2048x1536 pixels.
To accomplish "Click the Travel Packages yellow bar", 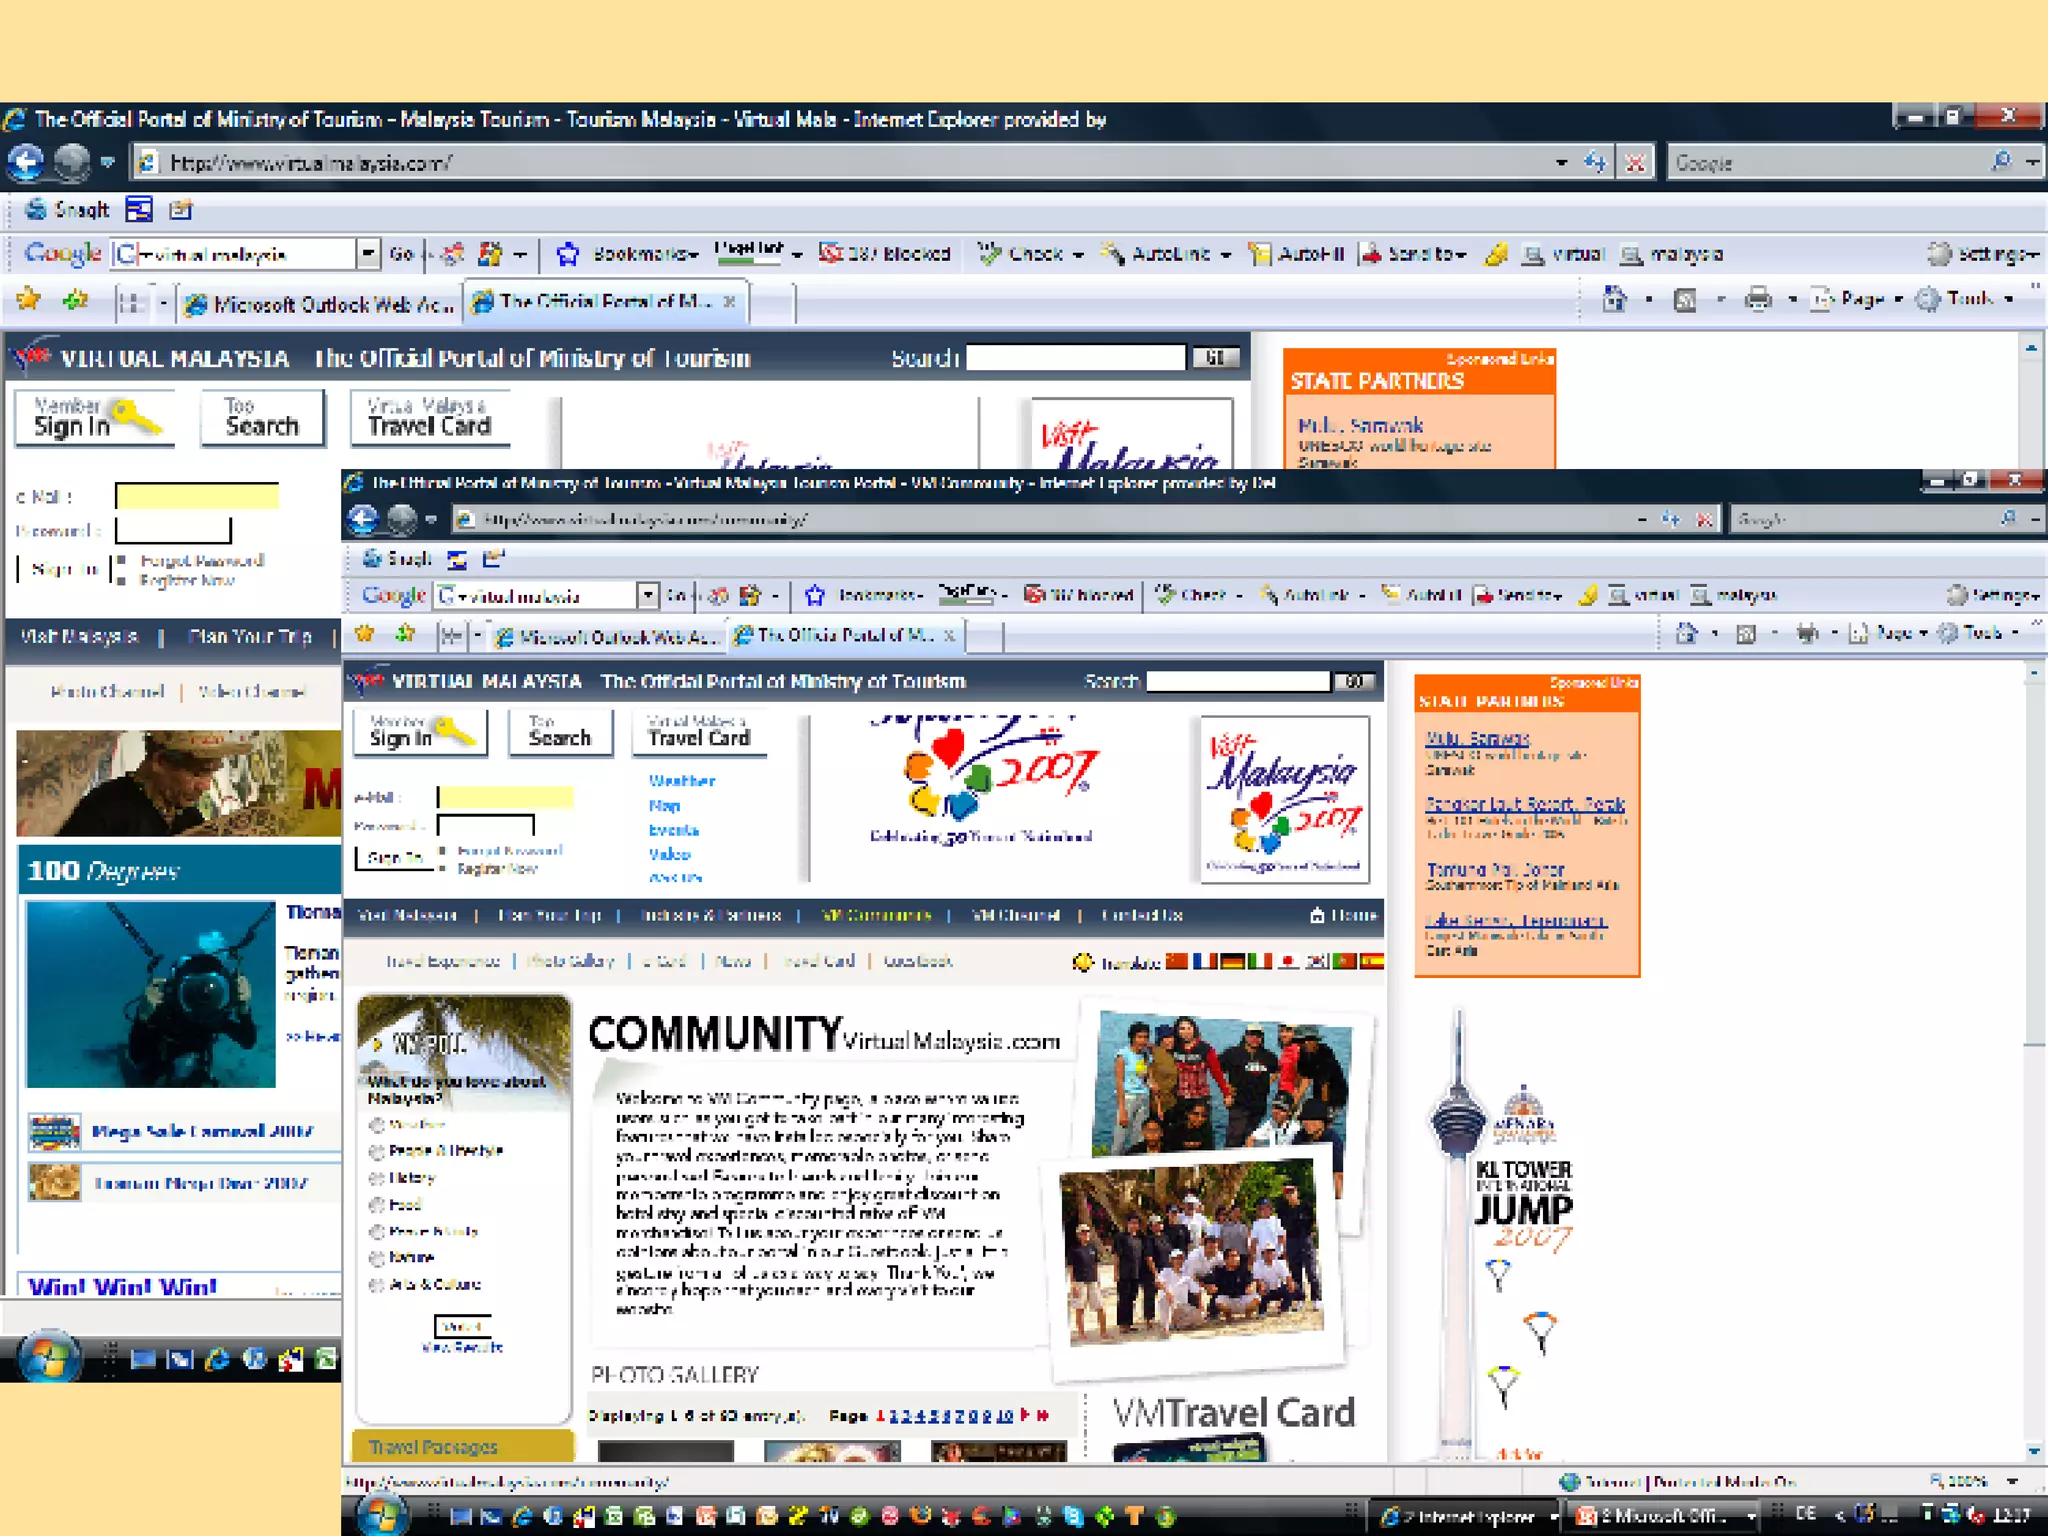I will tap(463, 1446).
